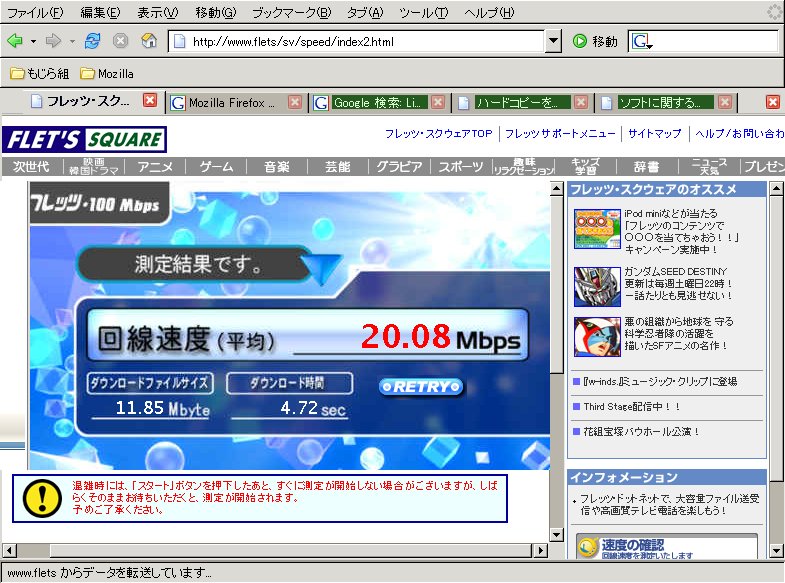Select the スポーツ category tab
The image size is (785, 583).
(x=461, y=167)
